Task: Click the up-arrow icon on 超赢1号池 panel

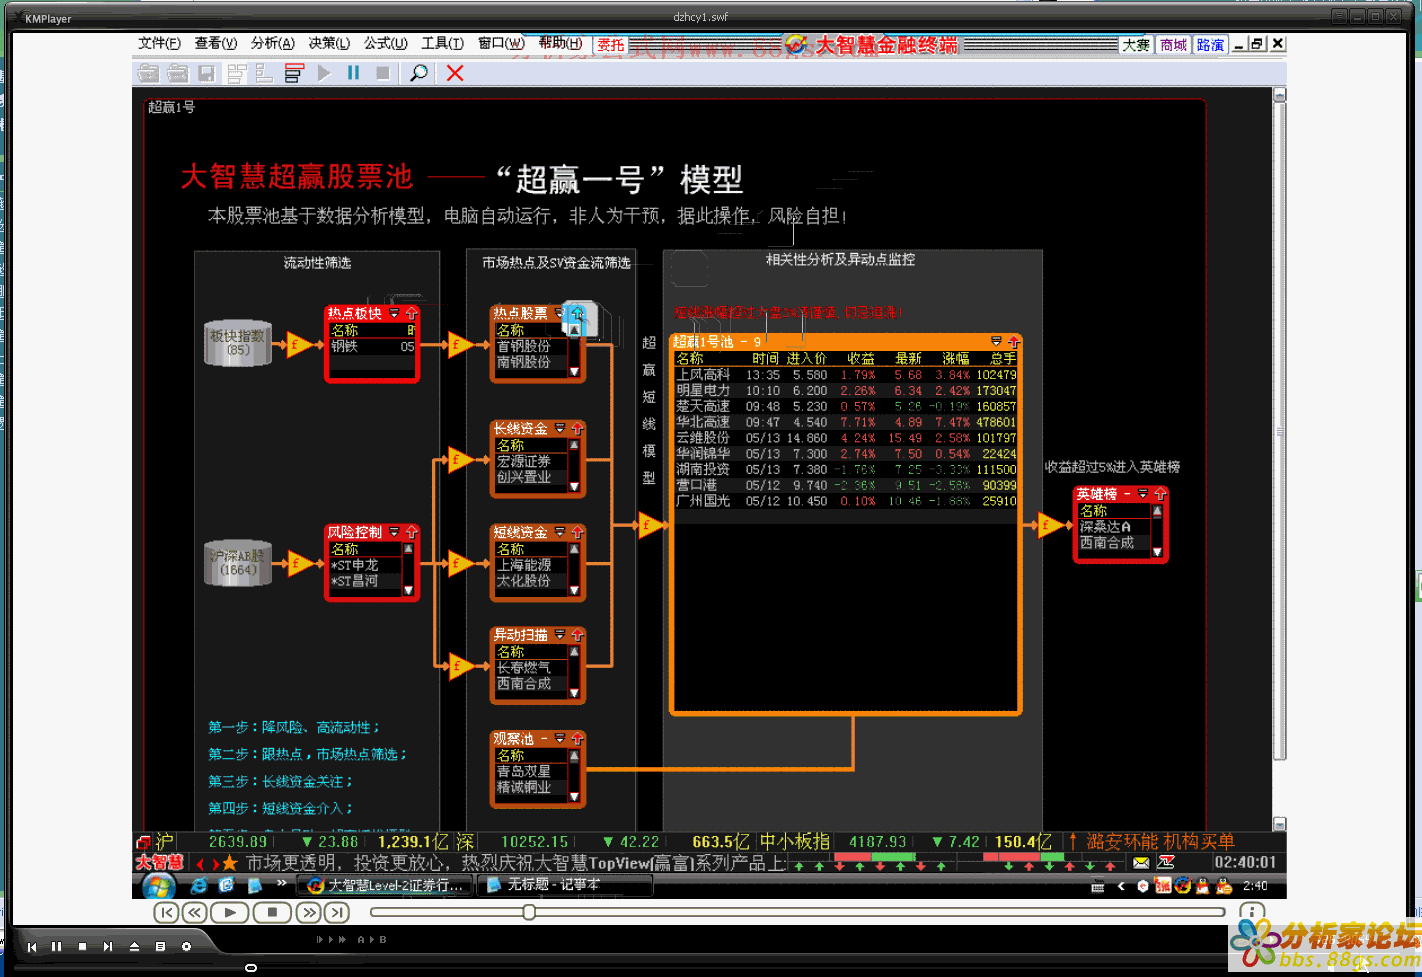Action: click(x=1013, y=341)
